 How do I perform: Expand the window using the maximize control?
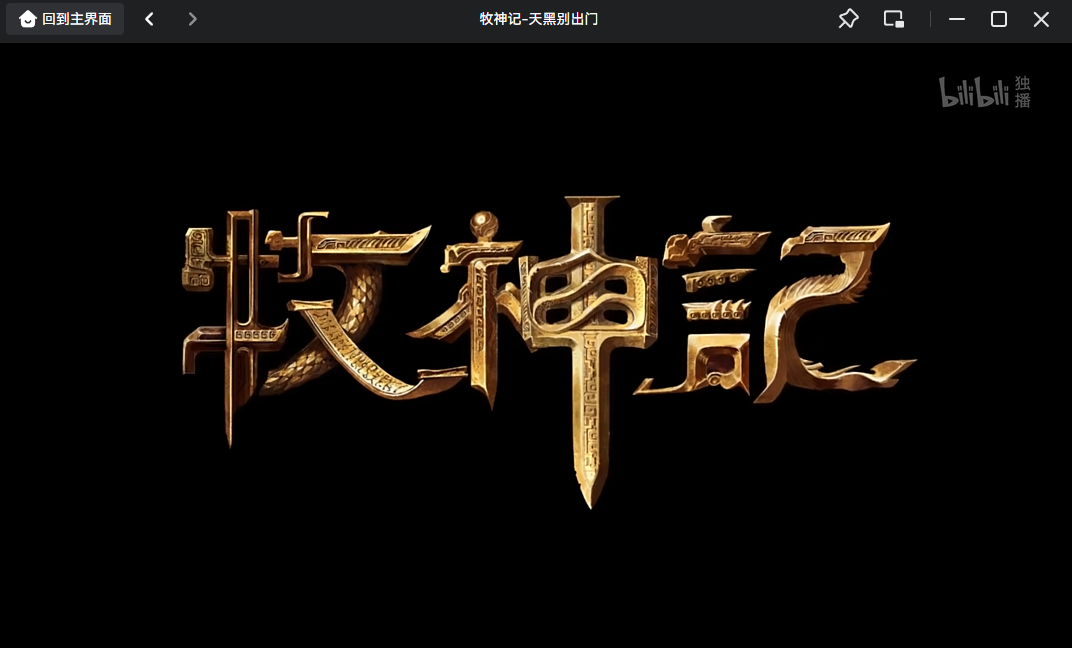tap(997, 18)
